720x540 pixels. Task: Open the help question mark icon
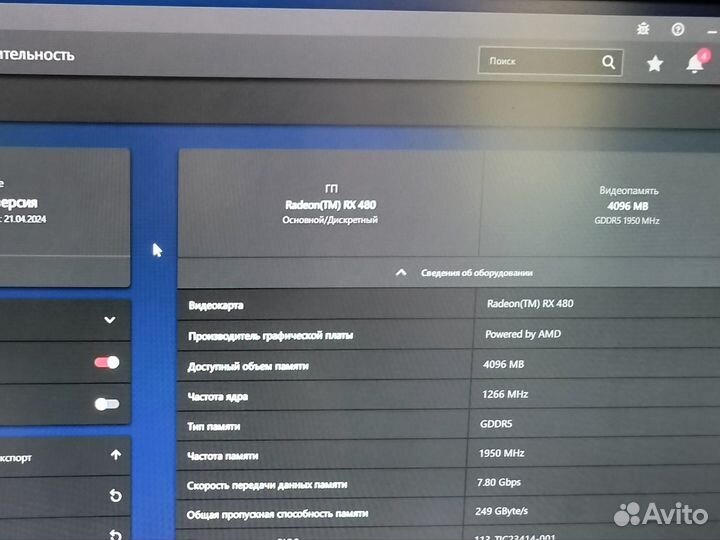678,30
